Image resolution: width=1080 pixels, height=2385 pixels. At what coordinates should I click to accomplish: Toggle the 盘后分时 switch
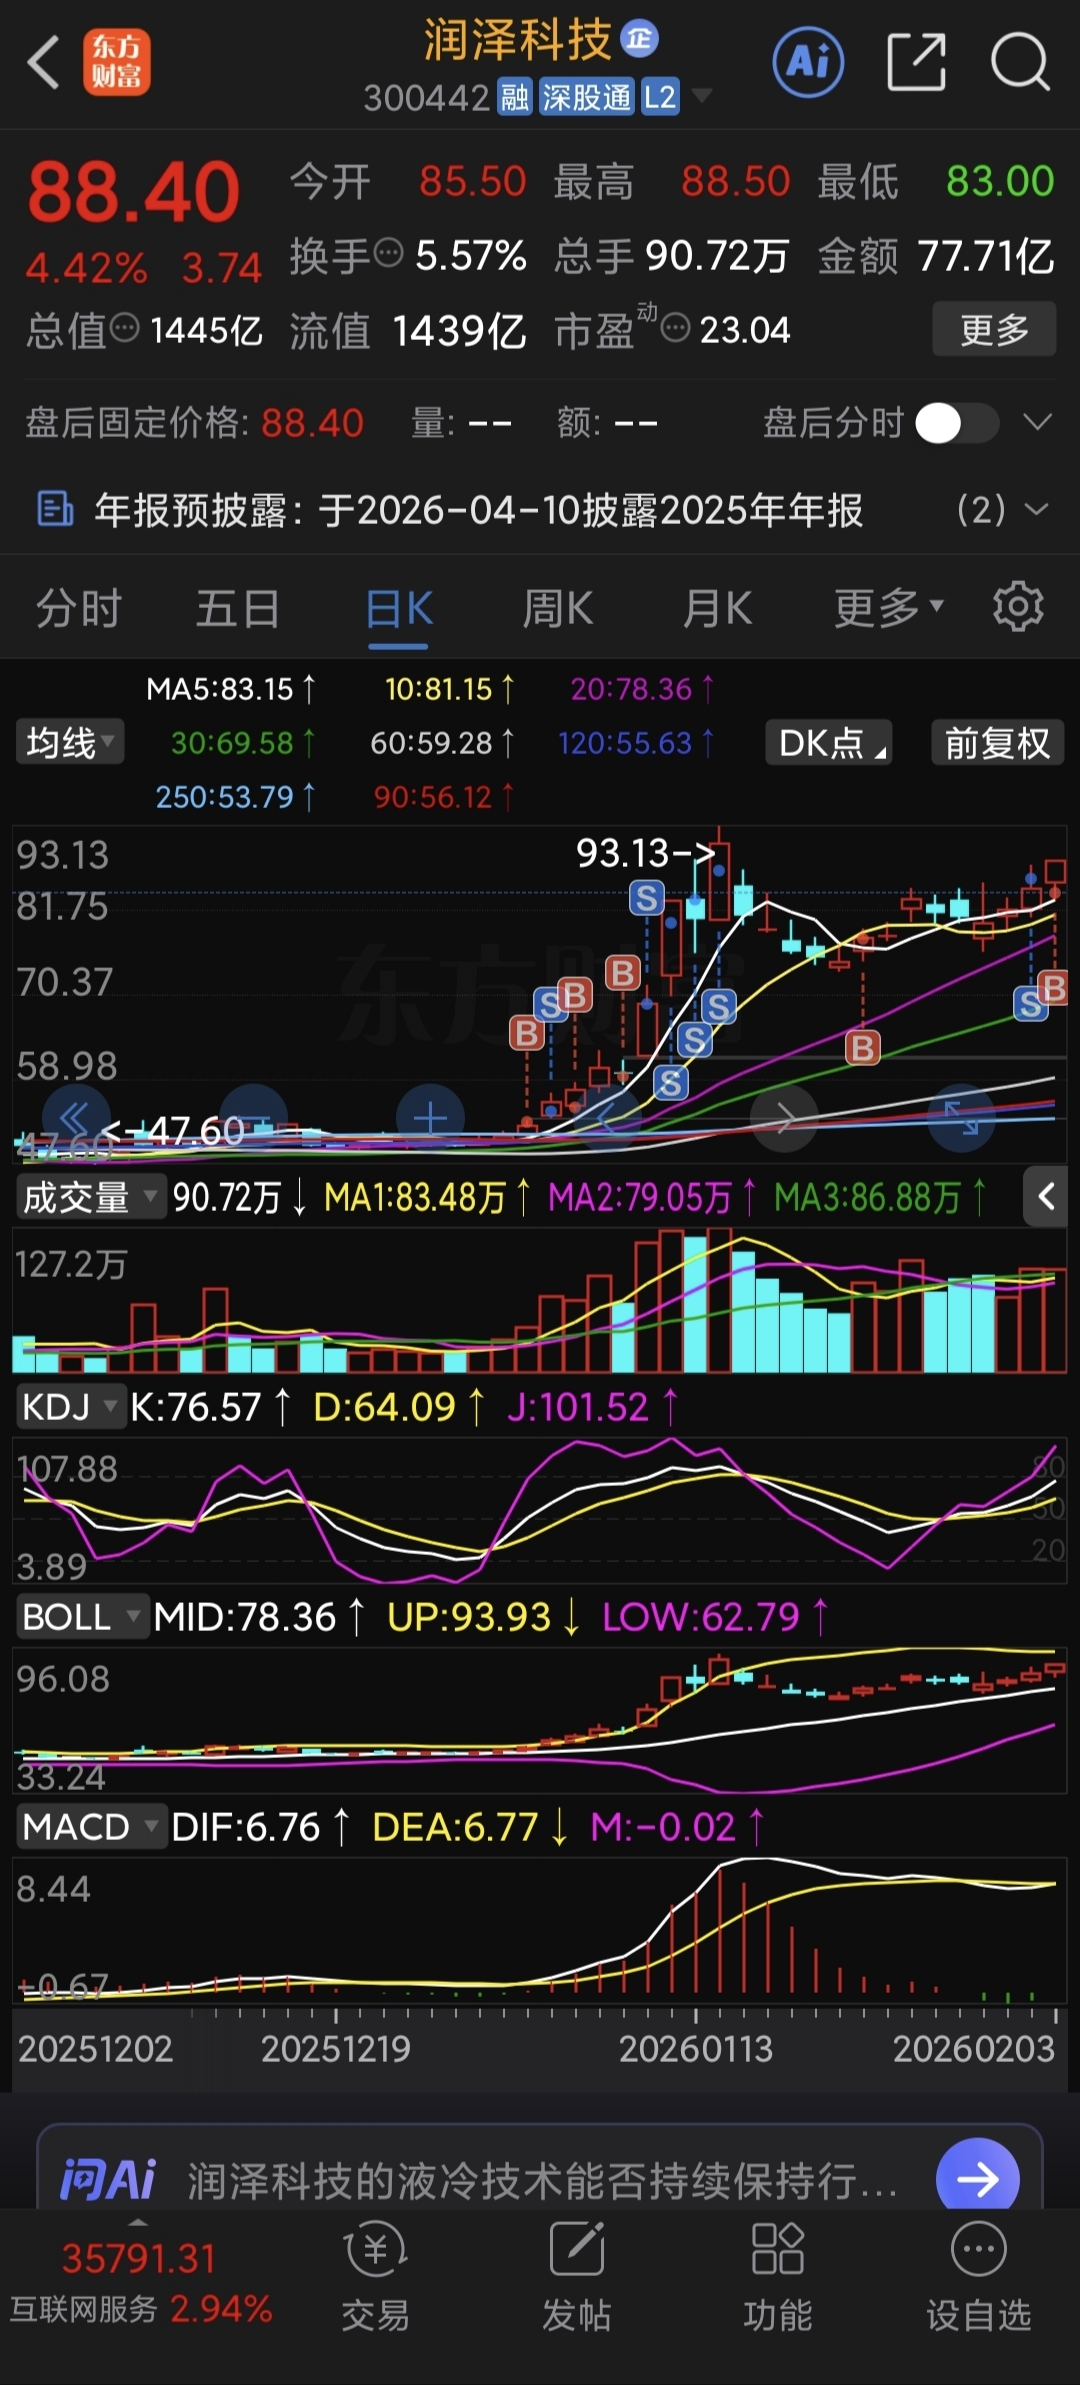(x=956, y=423)
